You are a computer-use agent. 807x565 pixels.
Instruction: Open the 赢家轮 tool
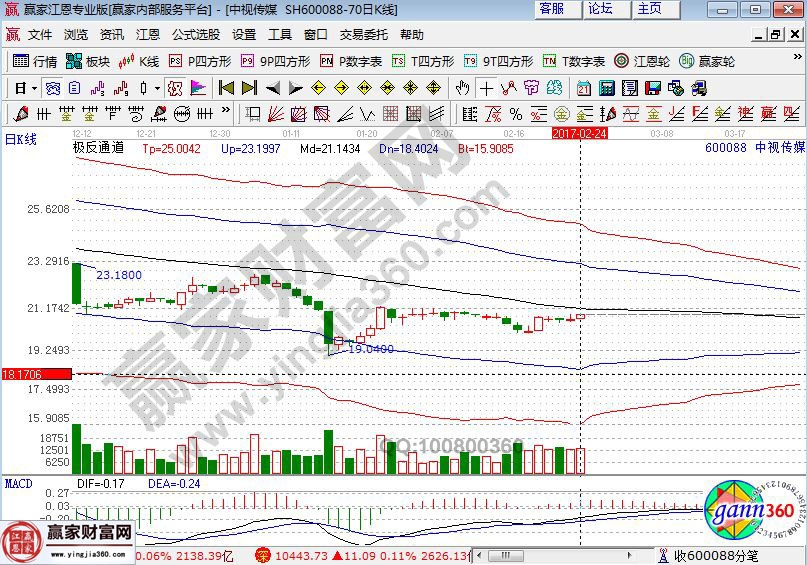(707, 61)
